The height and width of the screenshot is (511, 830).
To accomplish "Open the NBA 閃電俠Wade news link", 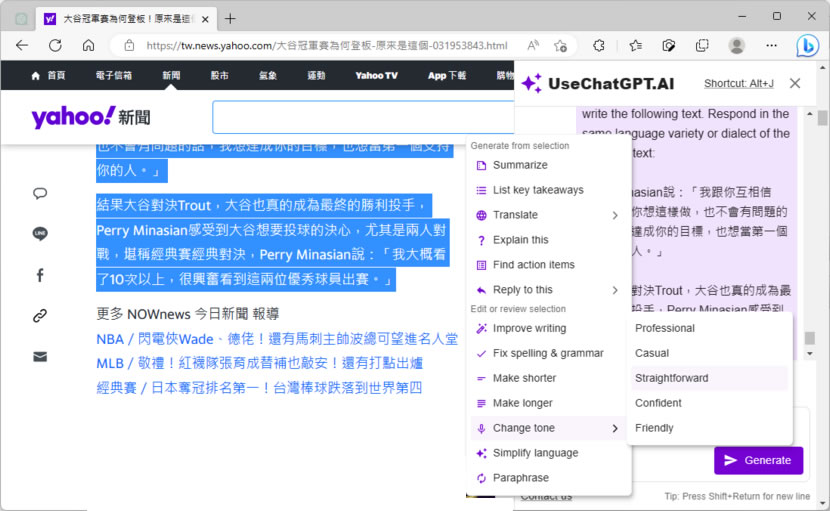I will 277,339.
